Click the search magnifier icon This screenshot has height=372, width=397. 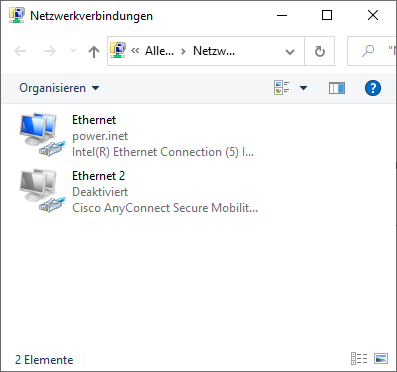click(x=368, y=51)
